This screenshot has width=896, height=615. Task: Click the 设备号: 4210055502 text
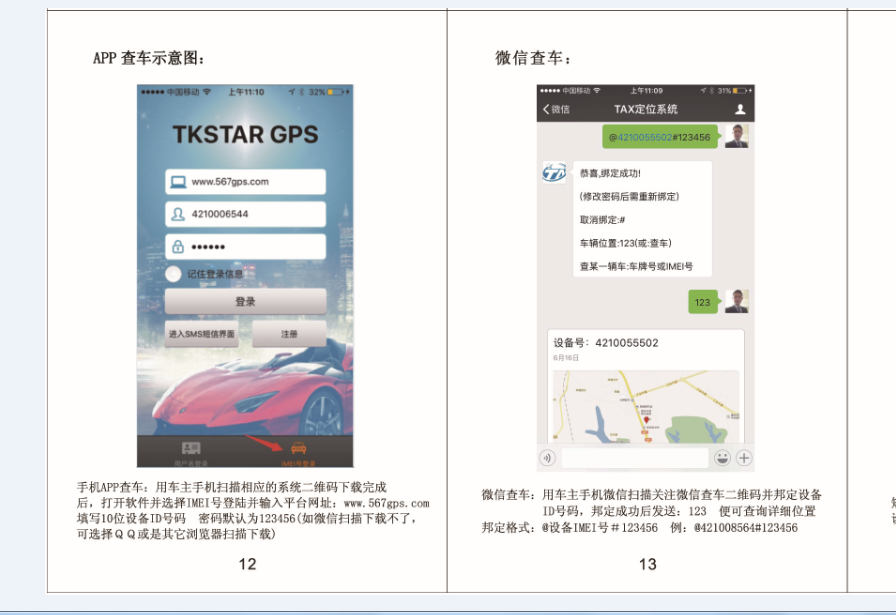pos(606,343)
